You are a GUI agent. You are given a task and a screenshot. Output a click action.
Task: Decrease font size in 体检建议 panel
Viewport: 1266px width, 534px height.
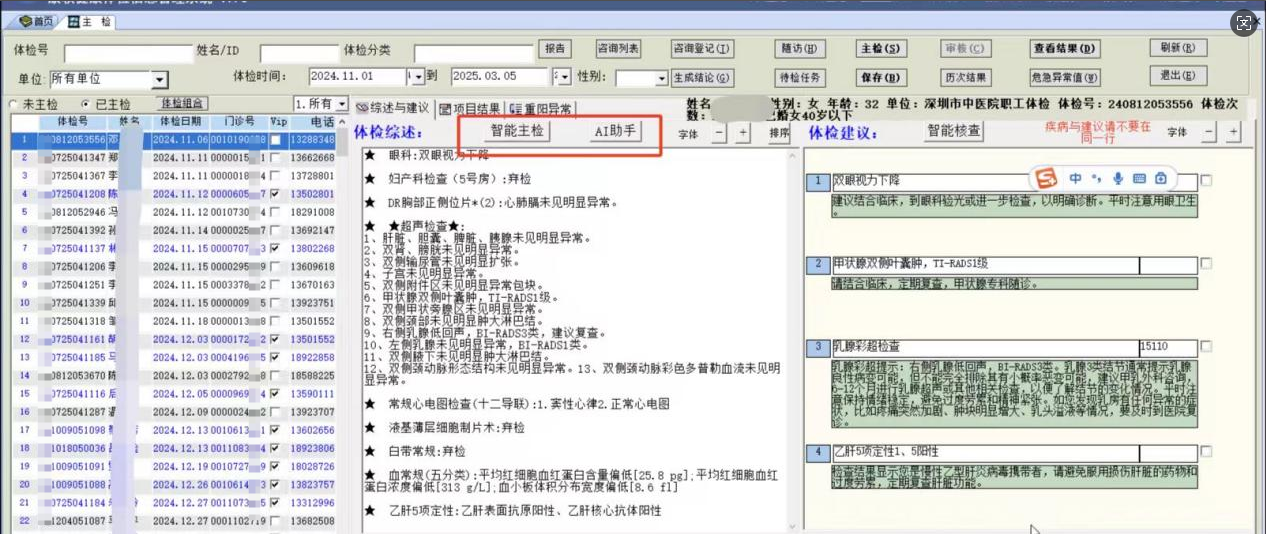(x=1209, y=131)
